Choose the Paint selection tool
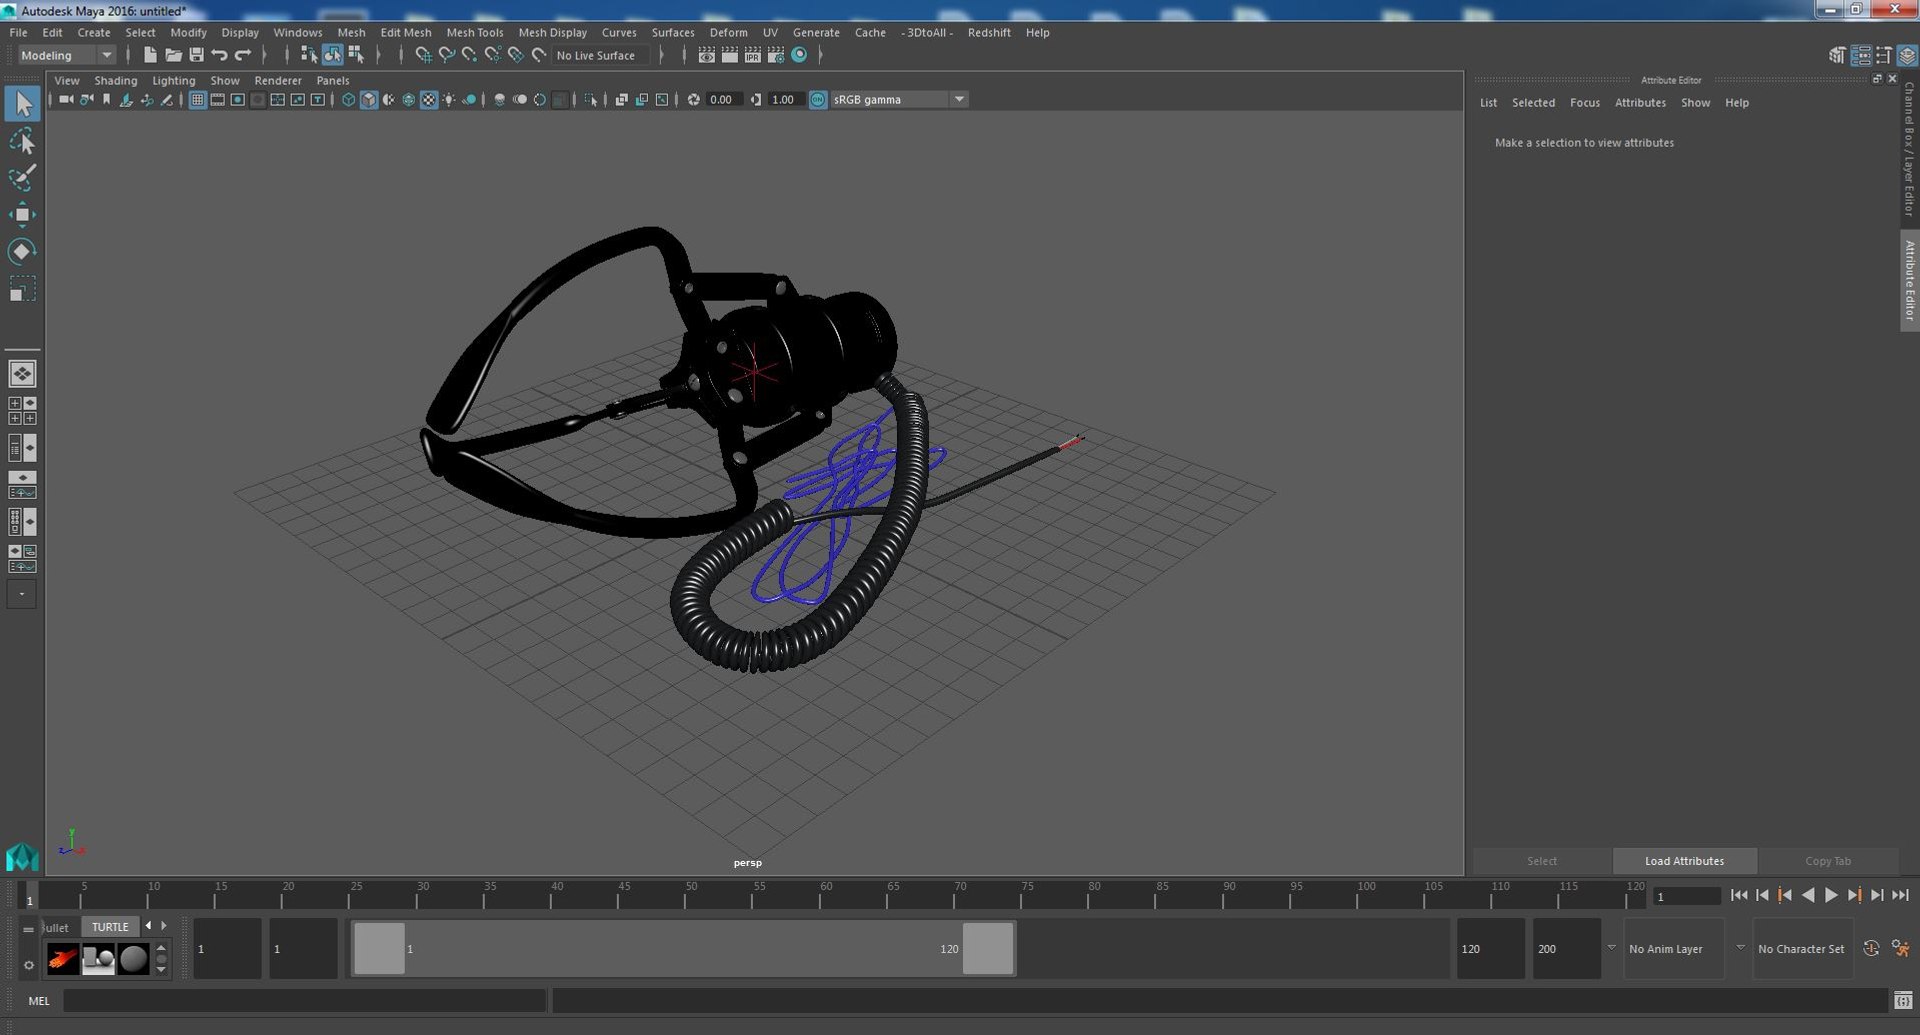This screenshot has width=1920, height=1035. pyautogui.click(x=22, y=178)
